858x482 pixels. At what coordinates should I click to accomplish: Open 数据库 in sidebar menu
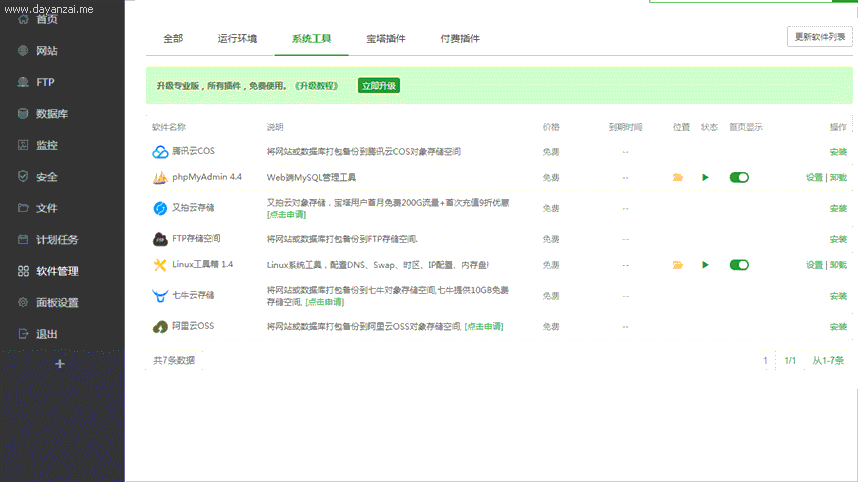point(52,114)
